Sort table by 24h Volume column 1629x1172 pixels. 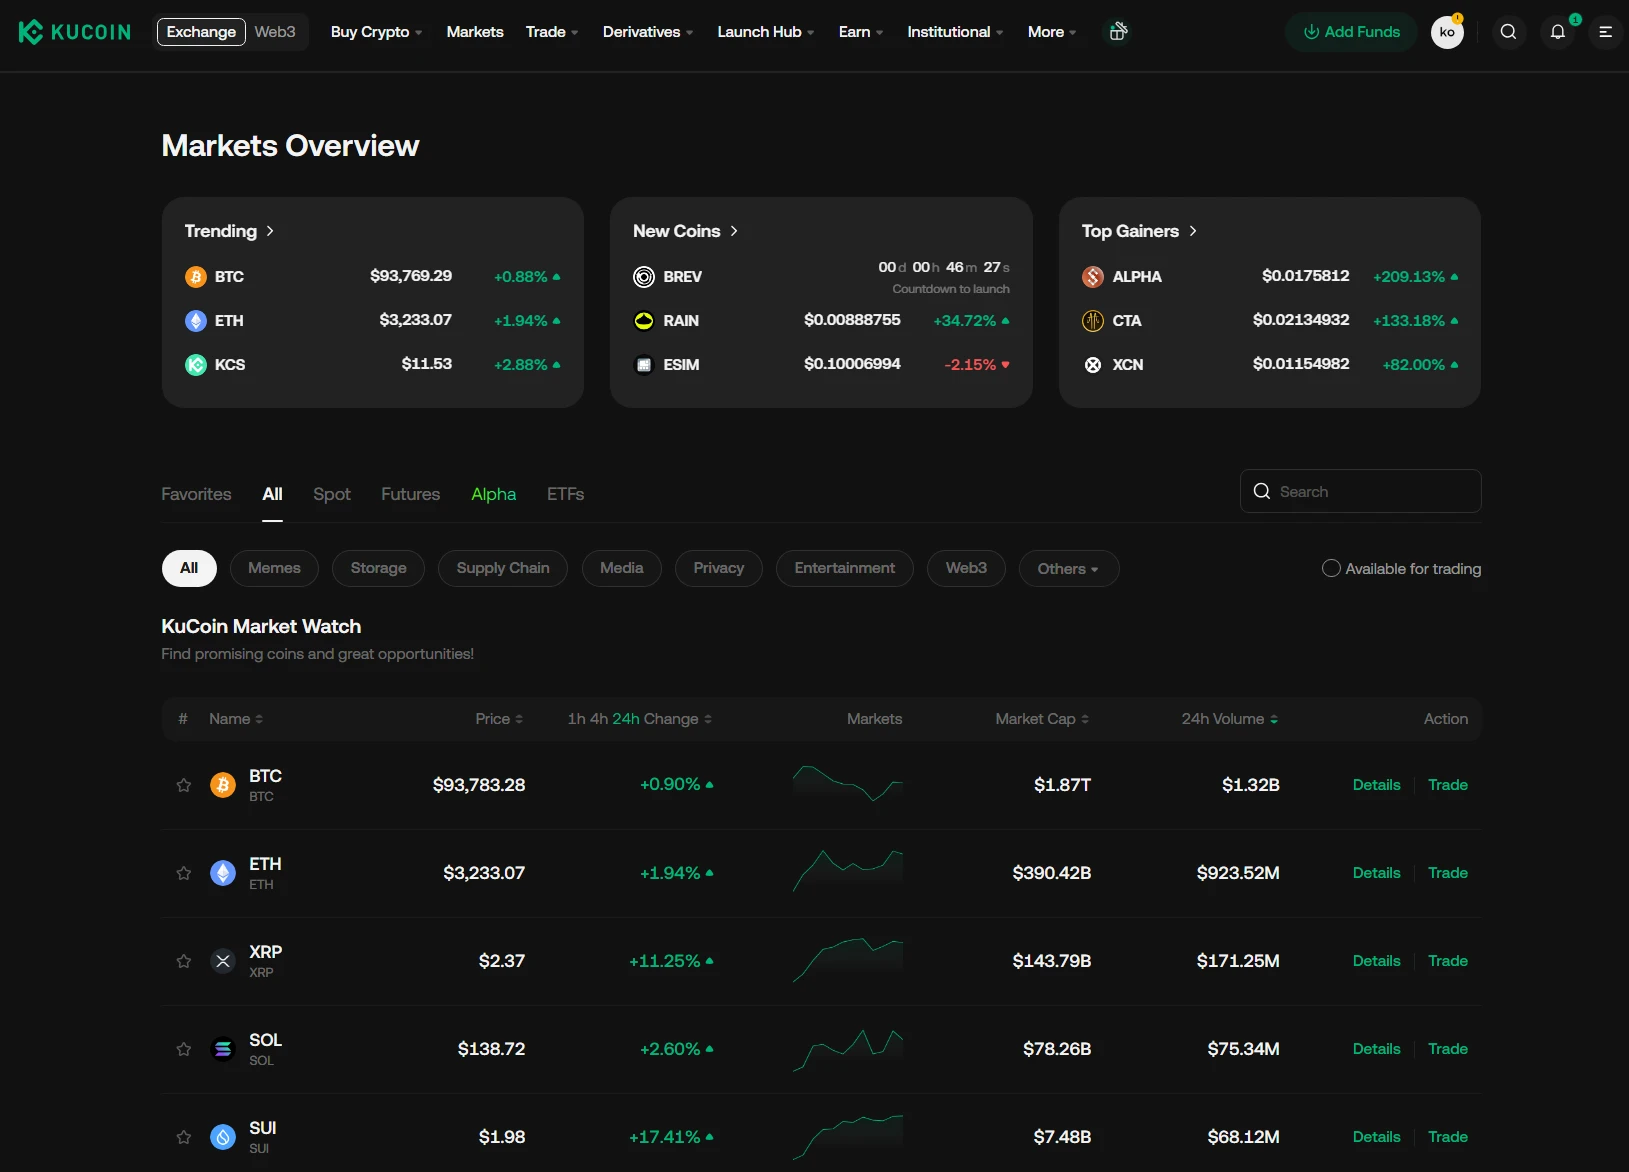point(1230,719)
